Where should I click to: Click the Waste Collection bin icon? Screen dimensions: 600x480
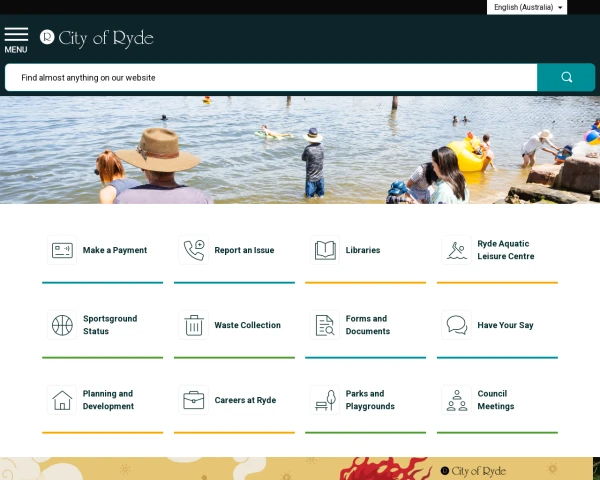point(193,325)
